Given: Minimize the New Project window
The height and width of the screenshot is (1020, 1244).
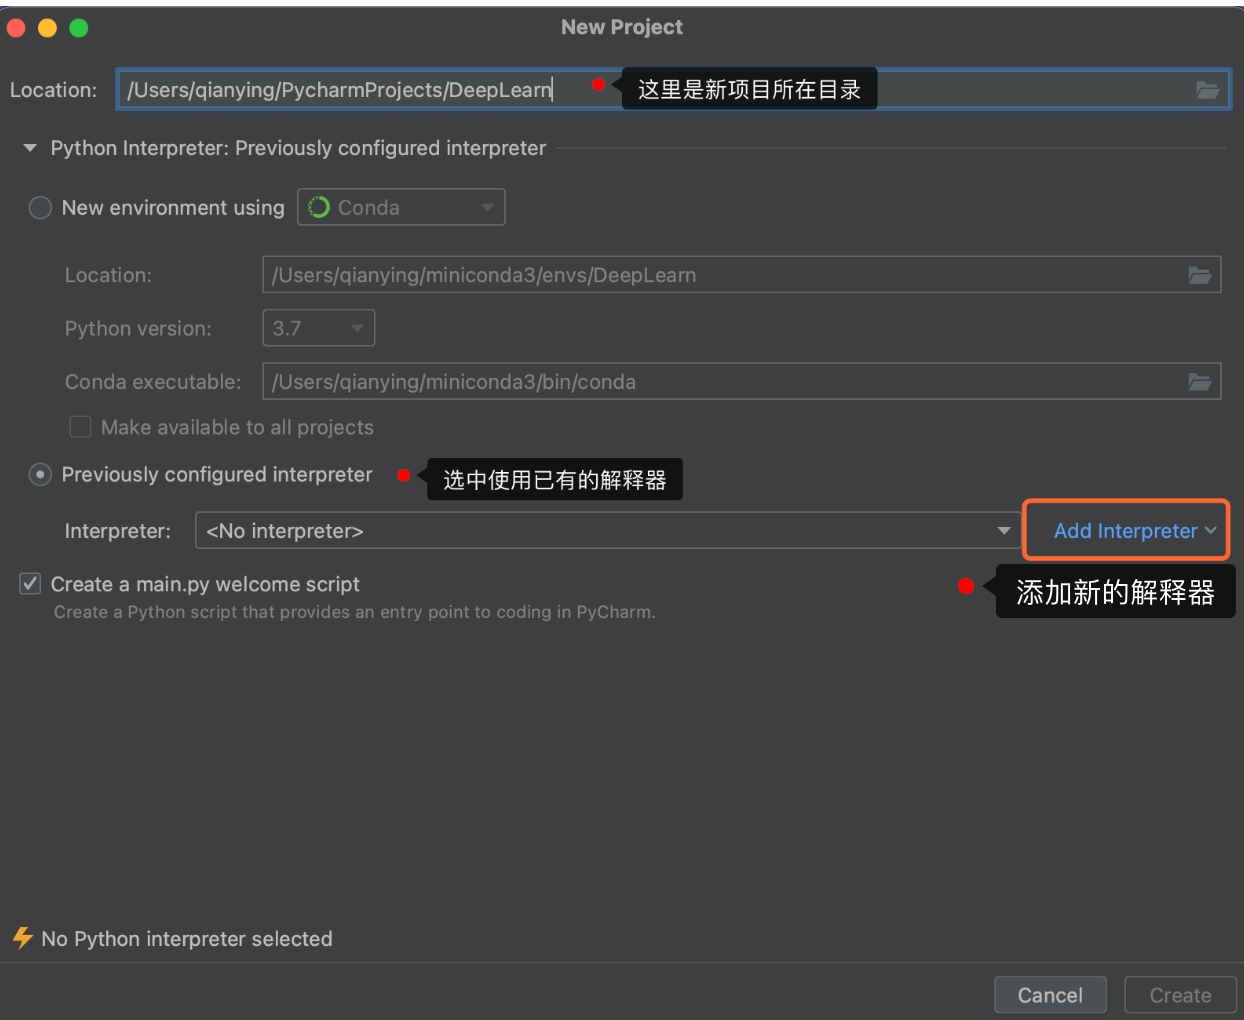Looking at the screenshot, I should pyautogui.click(x=47, y=28).
